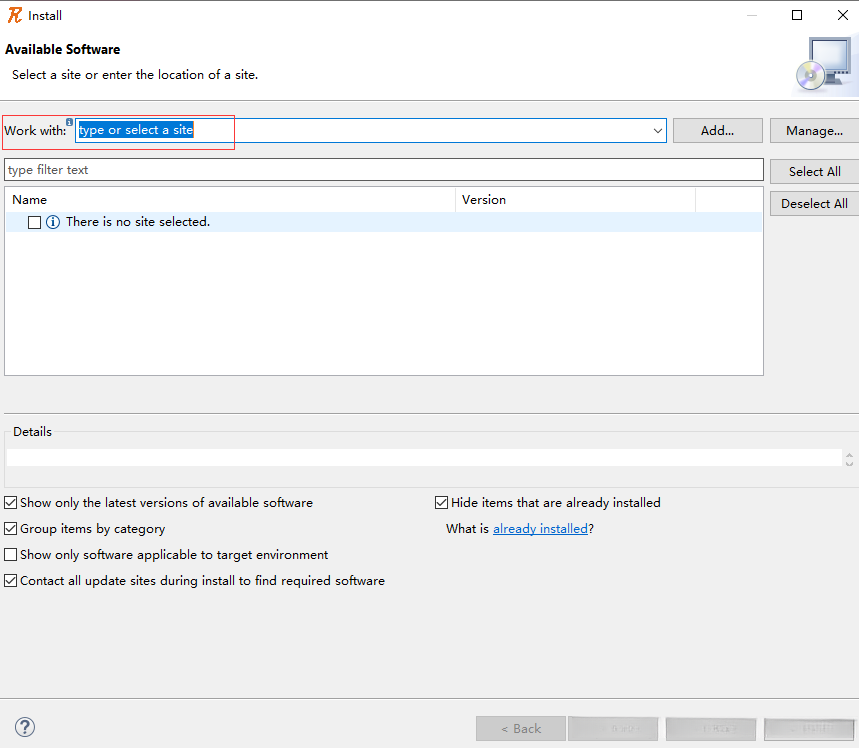Screen dimensions: 859x748
Task: Click the content assist hint icon by Work with
Action: click(70, 121)
